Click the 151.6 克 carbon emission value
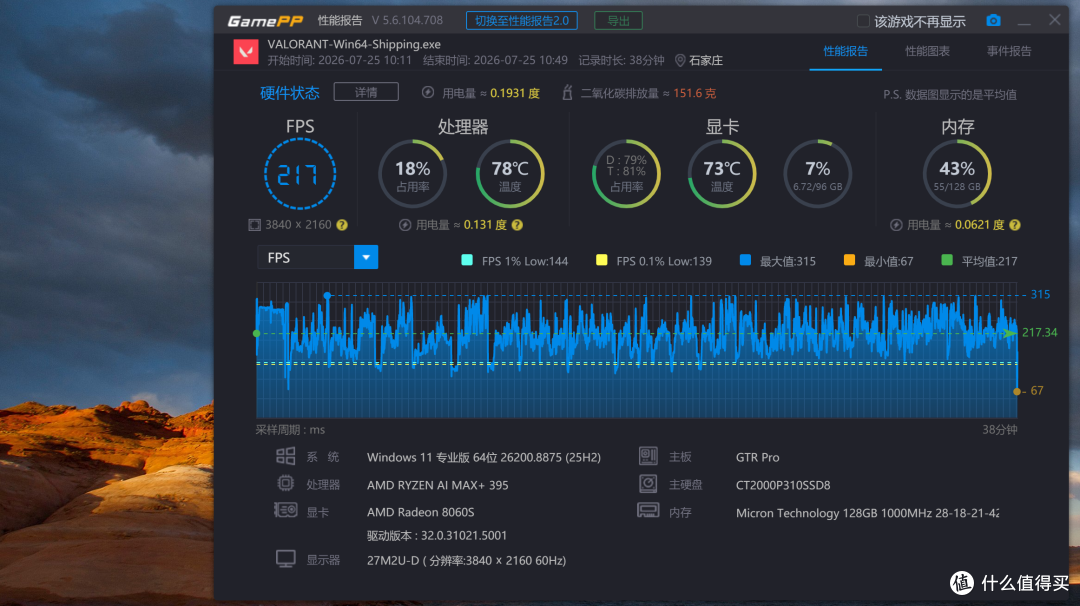1080x606 pixels. 694,93
